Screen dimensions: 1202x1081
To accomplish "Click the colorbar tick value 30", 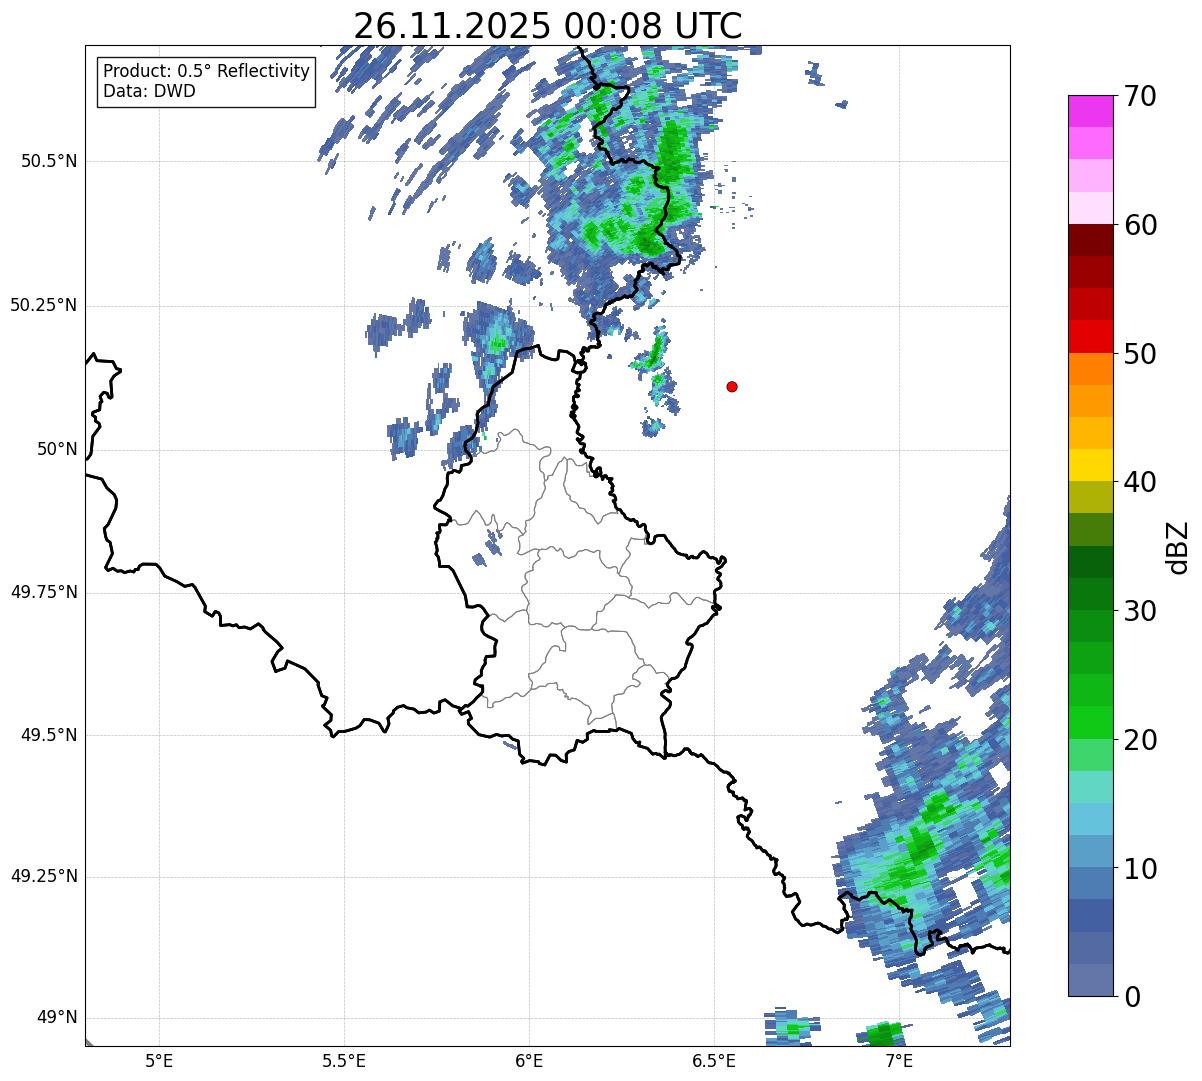I will click(x=1141, y=611).
